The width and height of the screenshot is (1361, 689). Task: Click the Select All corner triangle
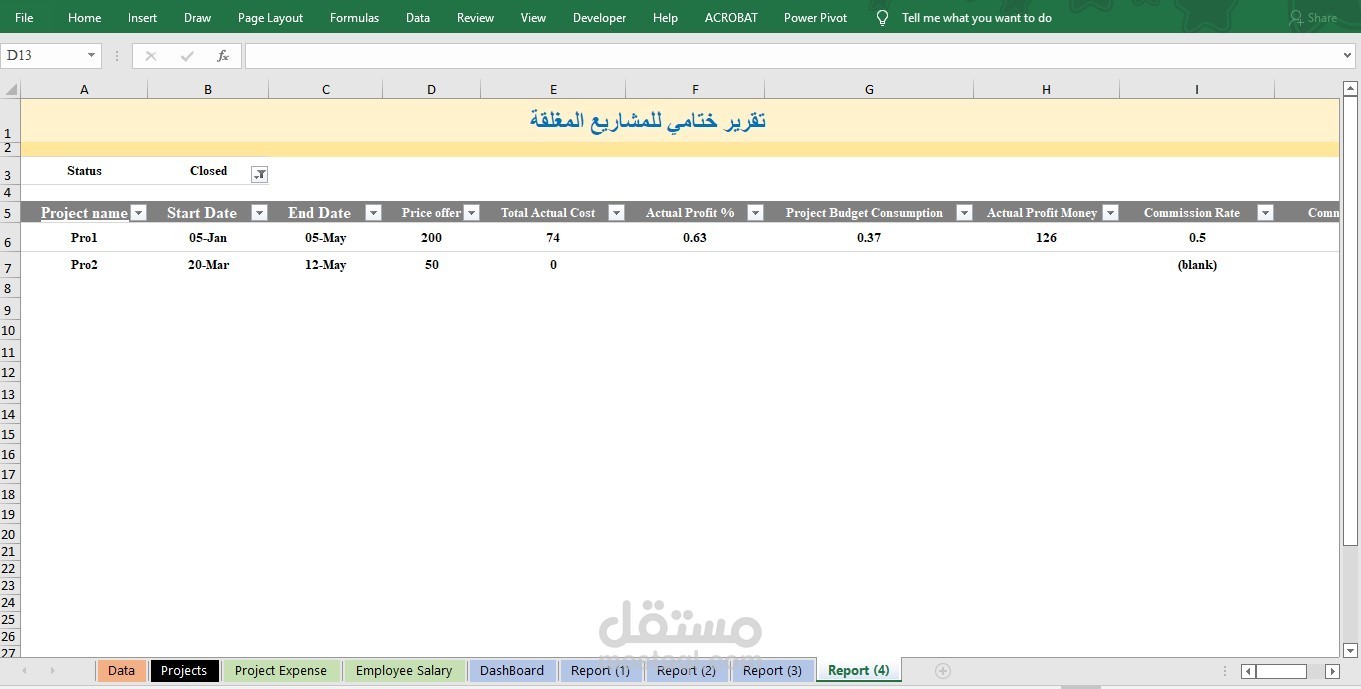click(10, 89)
